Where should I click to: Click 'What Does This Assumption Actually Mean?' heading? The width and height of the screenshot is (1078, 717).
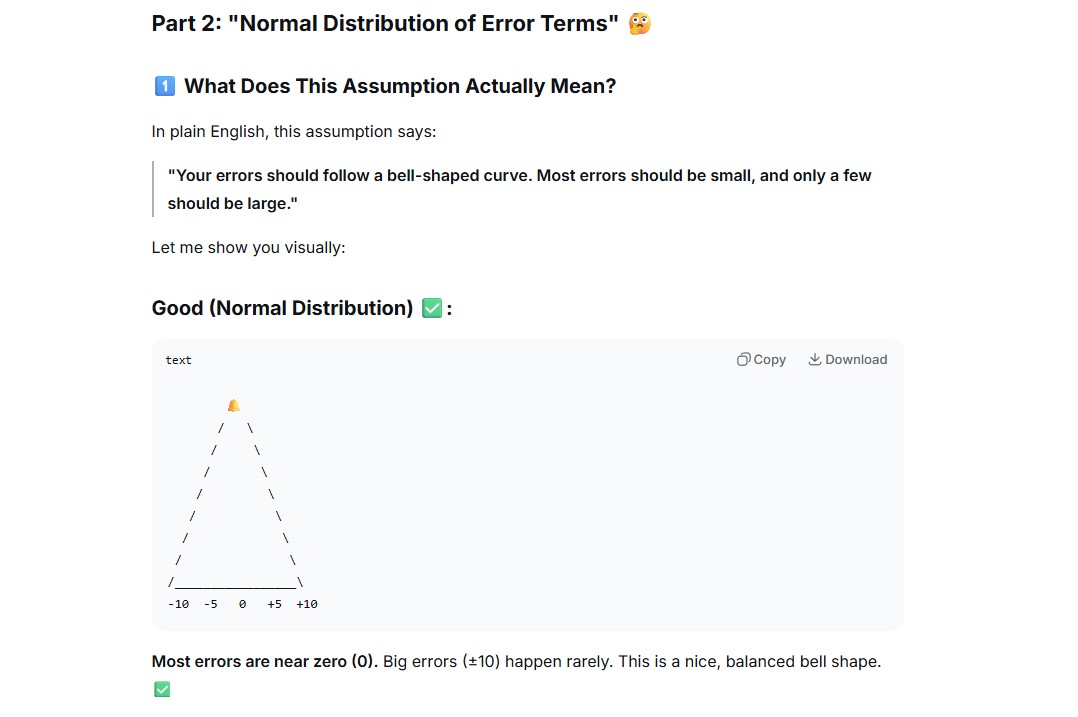point(400,86)
